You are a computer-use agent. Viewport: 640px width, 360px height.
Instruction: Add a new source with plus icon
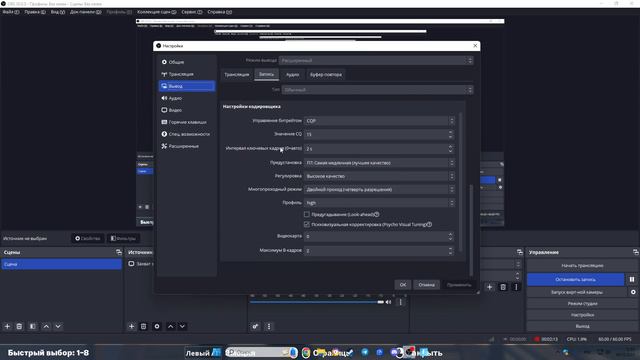[x=131, y=327]
